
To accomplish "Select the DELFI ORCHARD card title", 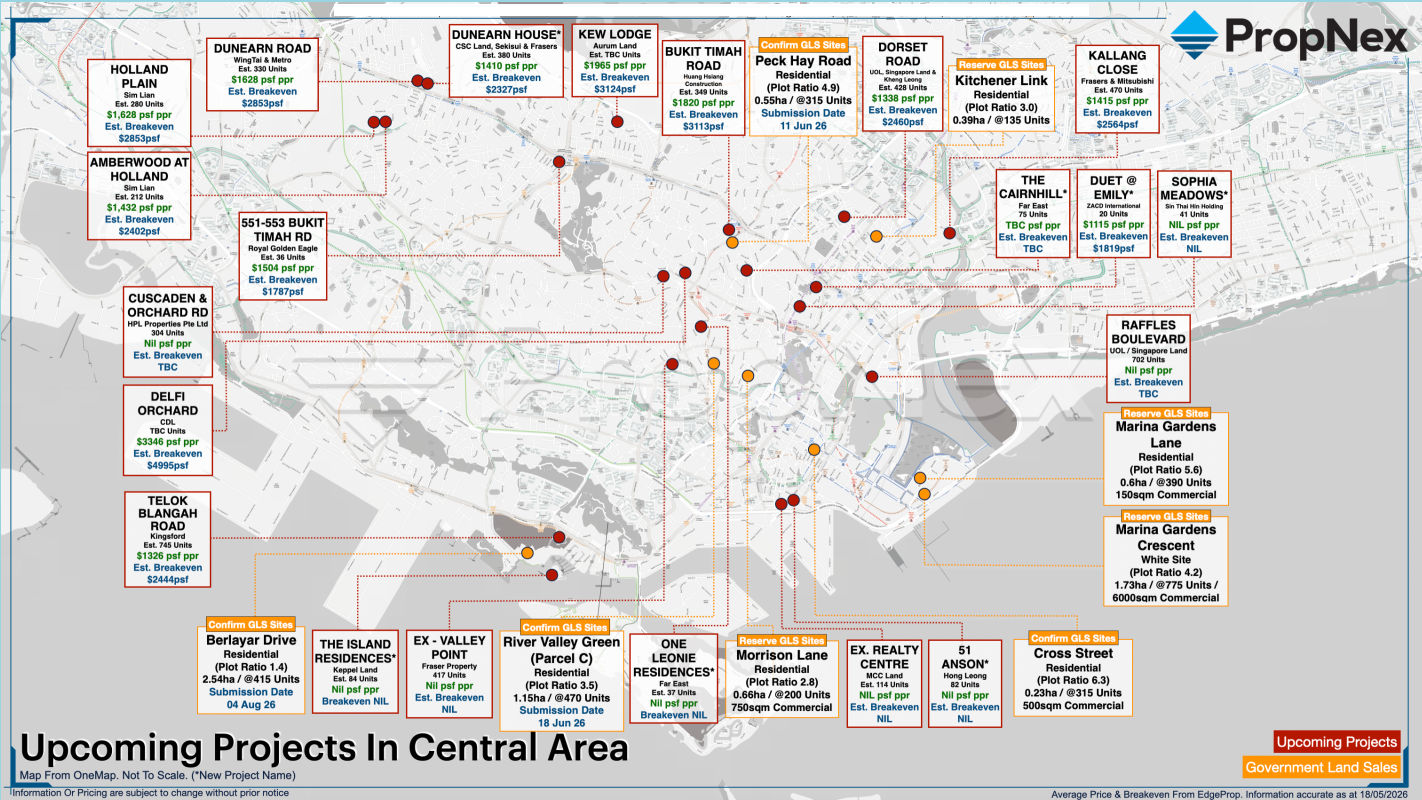I will (168, 404).
